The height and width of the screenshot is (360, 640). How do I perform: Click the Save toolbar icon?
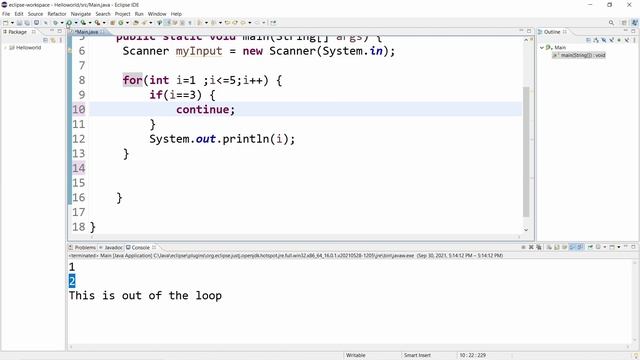point(19,23)
